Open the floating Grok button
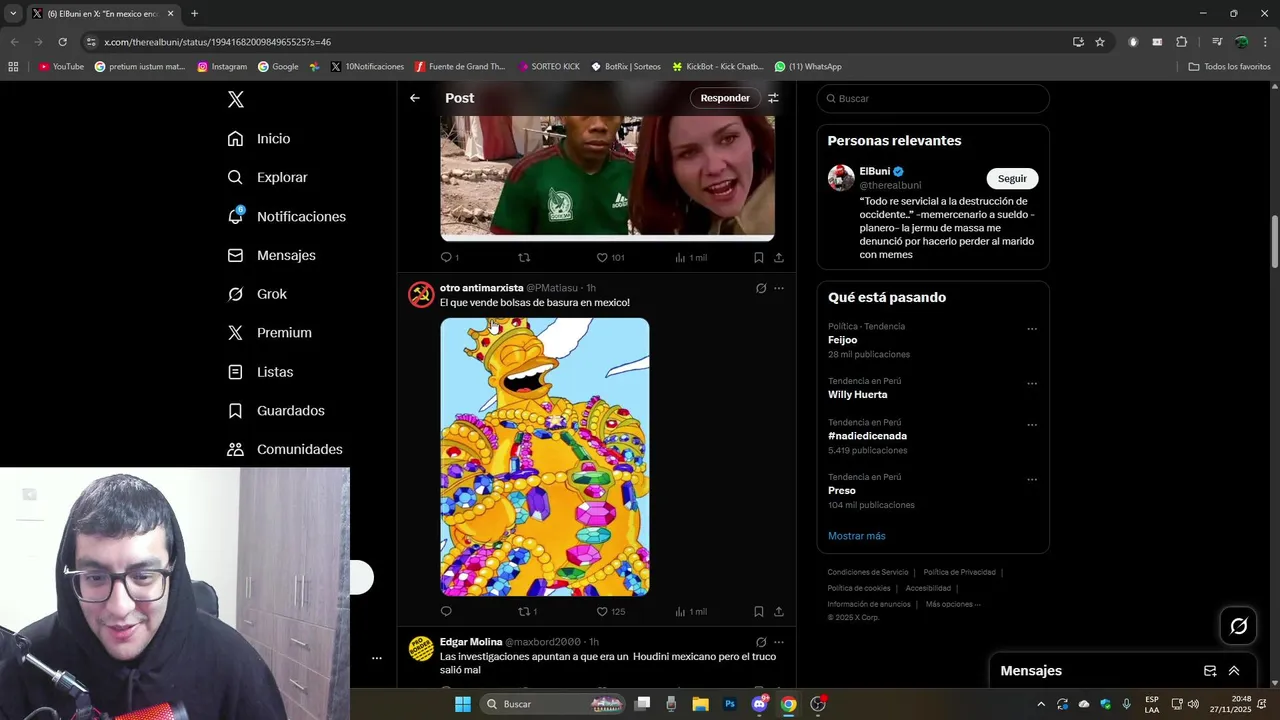This screenshot has height=720, width=1280. pyautogui.click(x=1238, y=626)
